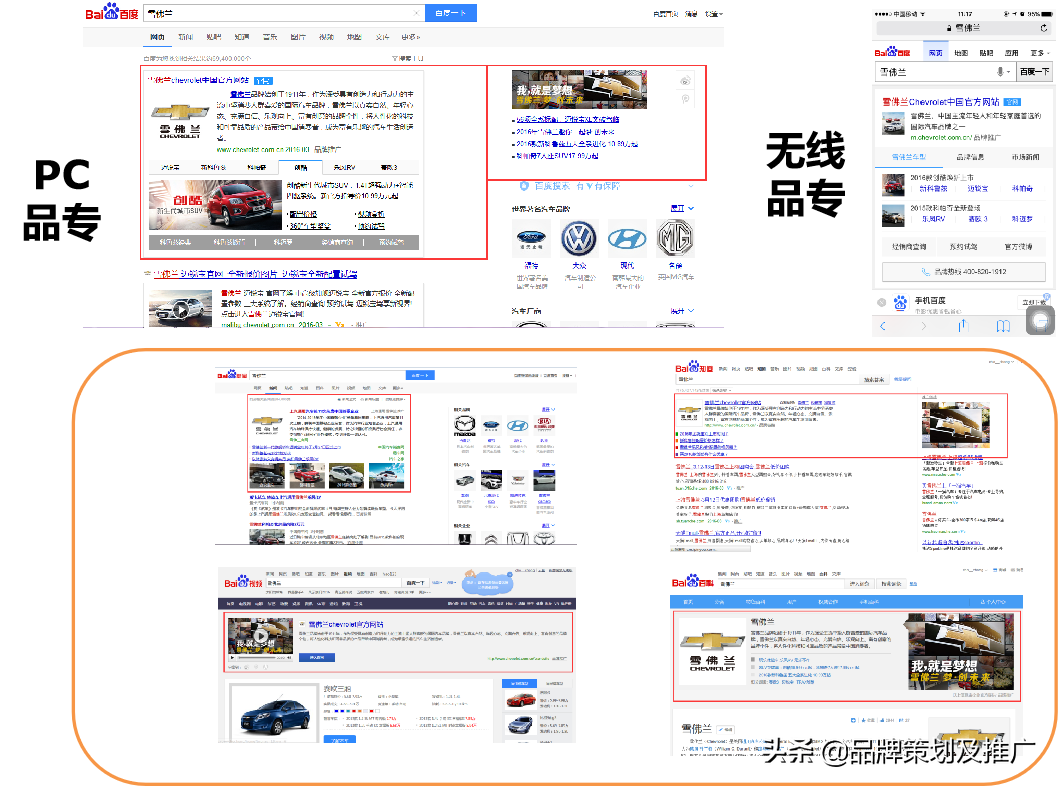Open the 视频 tab on the top PC page
Viewport: 1058px width, 787px height.
click(327, 37)
